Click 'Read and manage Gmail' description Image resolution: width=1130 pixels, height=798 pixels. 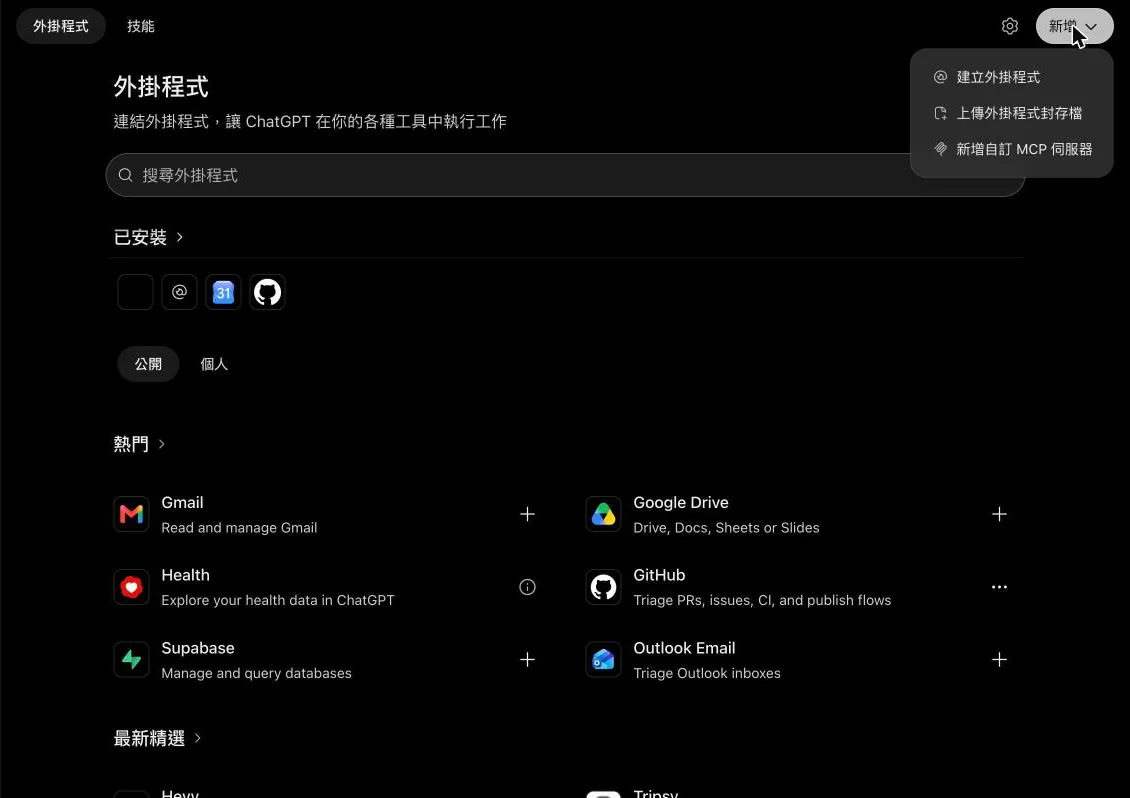239,528
